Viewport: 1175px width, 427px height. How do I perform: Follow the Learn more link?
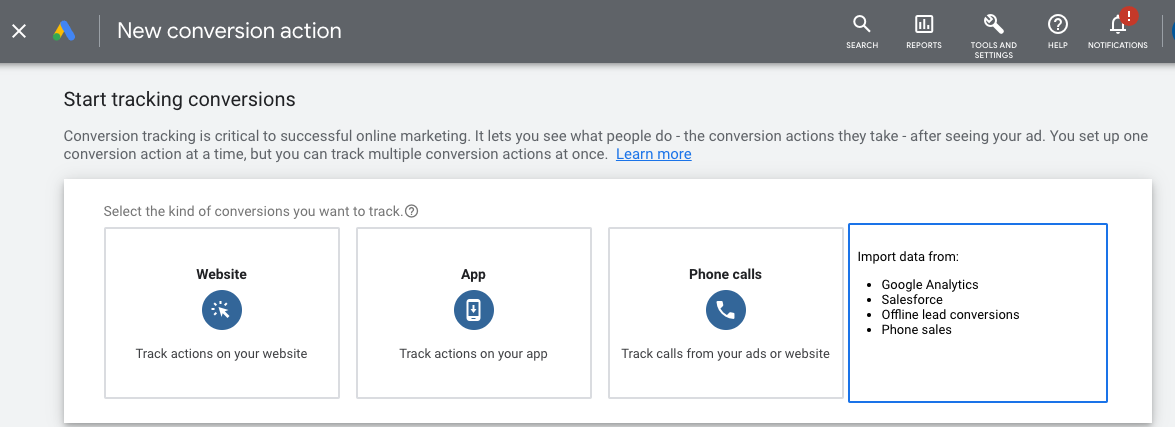click(x=653, y=154)
